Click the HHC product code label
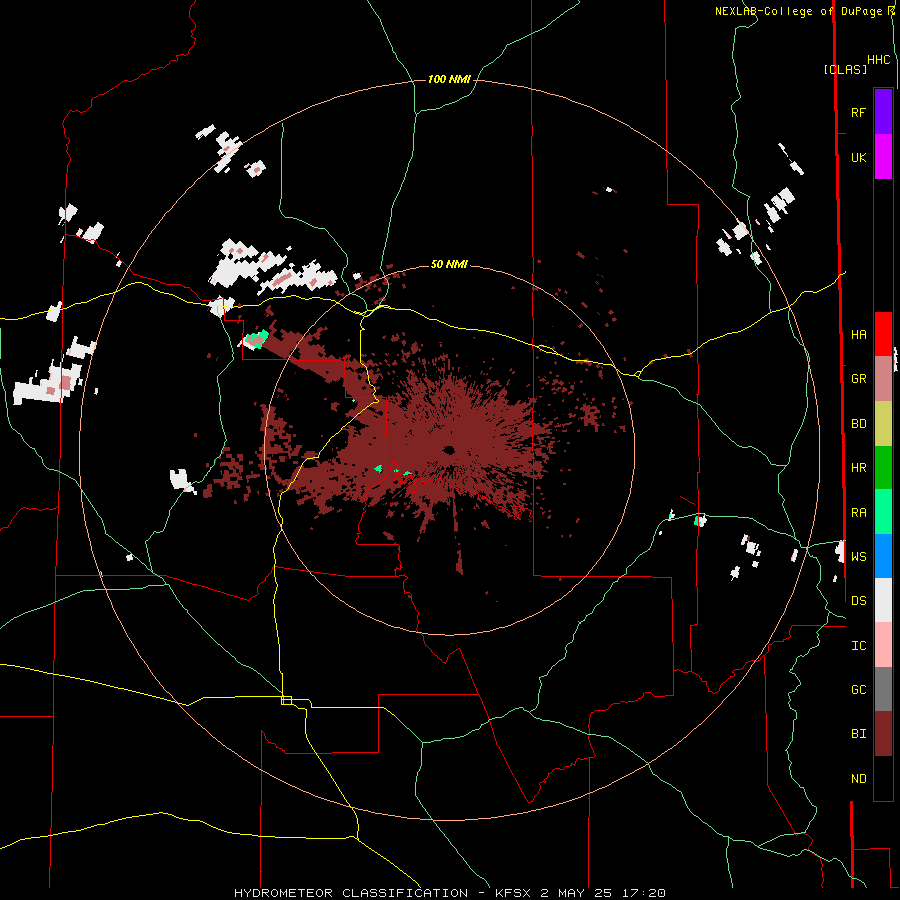 tap(878, 60)
